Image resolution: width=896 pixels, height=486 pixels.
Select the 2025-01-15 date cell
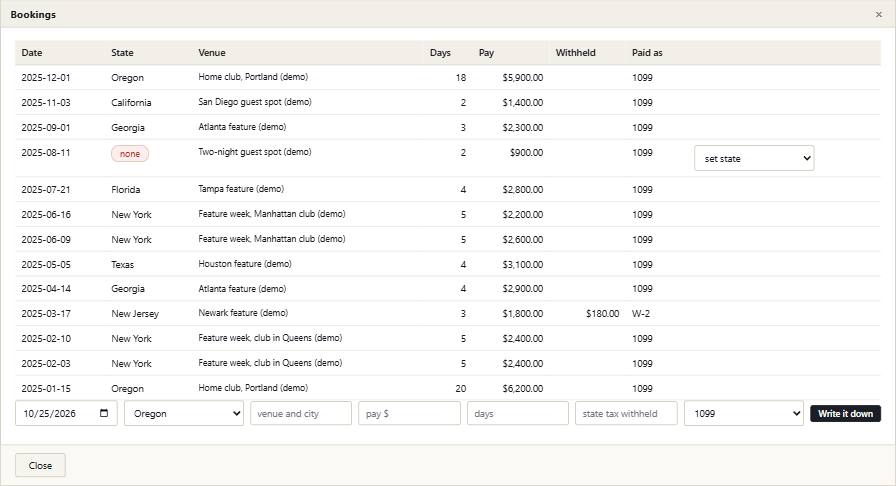(46, 388)
